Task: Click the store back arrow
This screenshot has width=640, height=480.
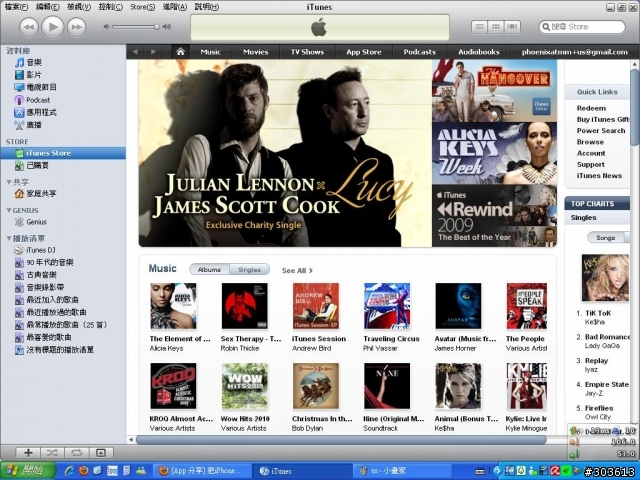Action: tap(135, 52)
